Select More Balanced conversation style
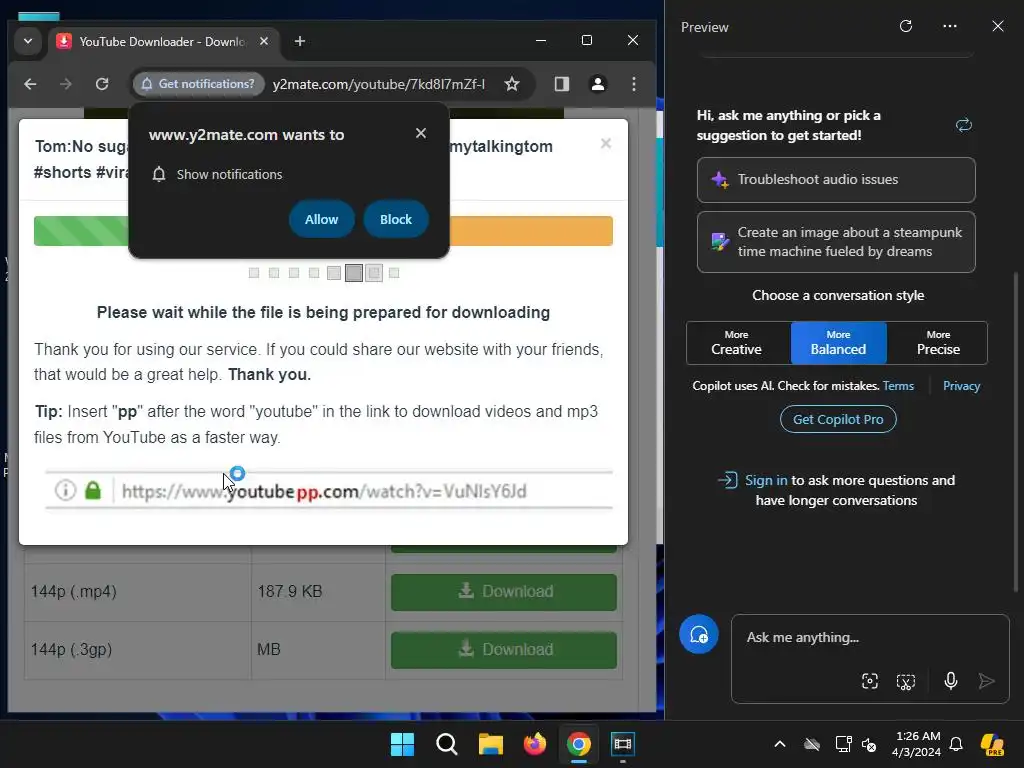Viewport: 1024px width, 768px height. click(x=839, y=343)
